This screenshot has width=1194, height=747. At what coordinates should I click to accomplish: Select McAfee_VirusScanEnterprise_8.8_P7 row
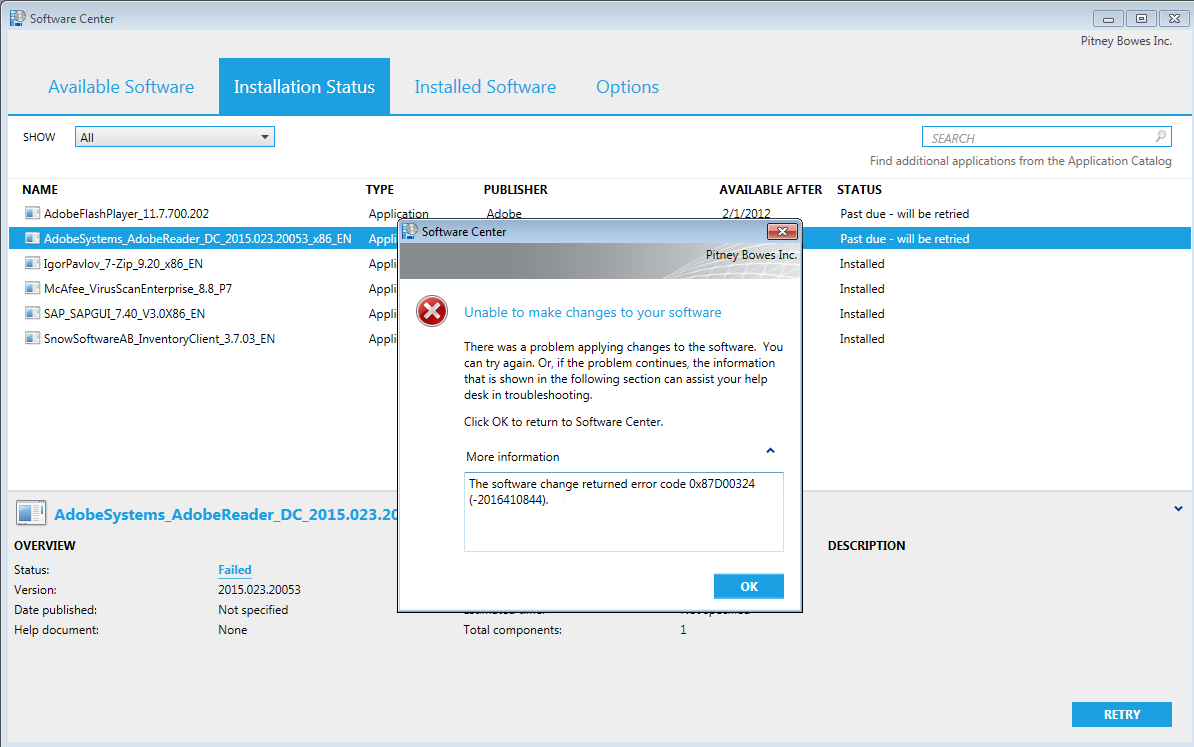click(599, 289)
